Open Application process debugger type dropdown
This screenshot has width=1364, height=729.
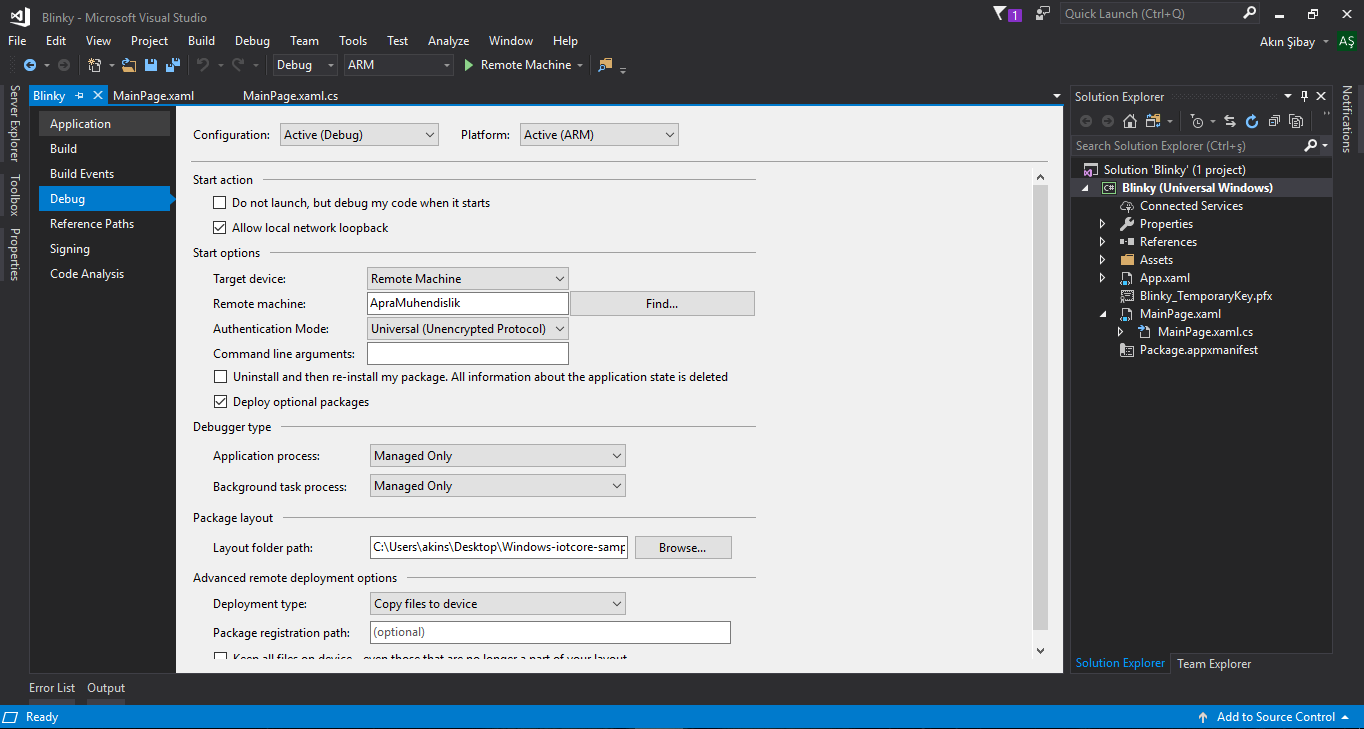(497, 456)
